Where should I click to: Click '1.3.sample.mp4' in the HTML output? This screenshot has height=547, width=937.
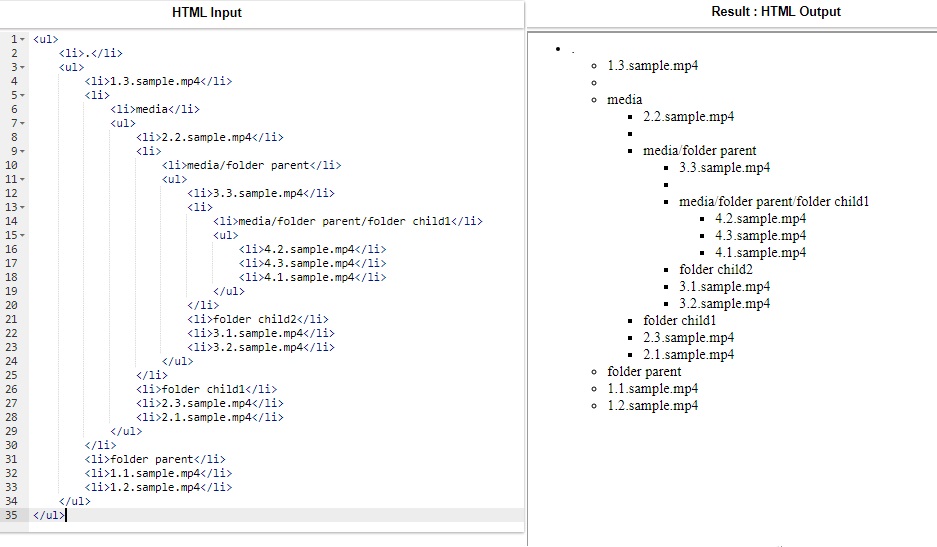click(653, 66)
